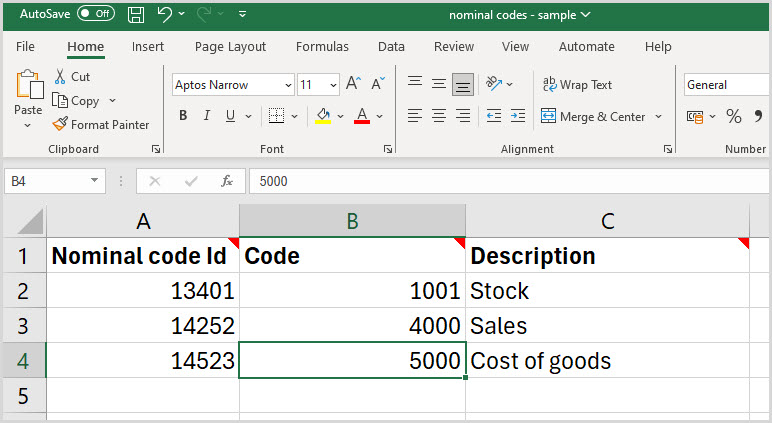The width and height of the screenshot is (772, 423).
Task: Click the Increase Indent icon
Action: (518, 116)
